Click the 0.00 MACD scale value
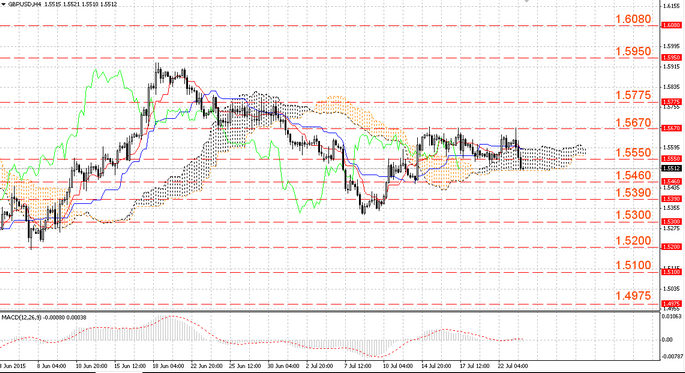Screen dimensions: 685x373 (668, 339)
